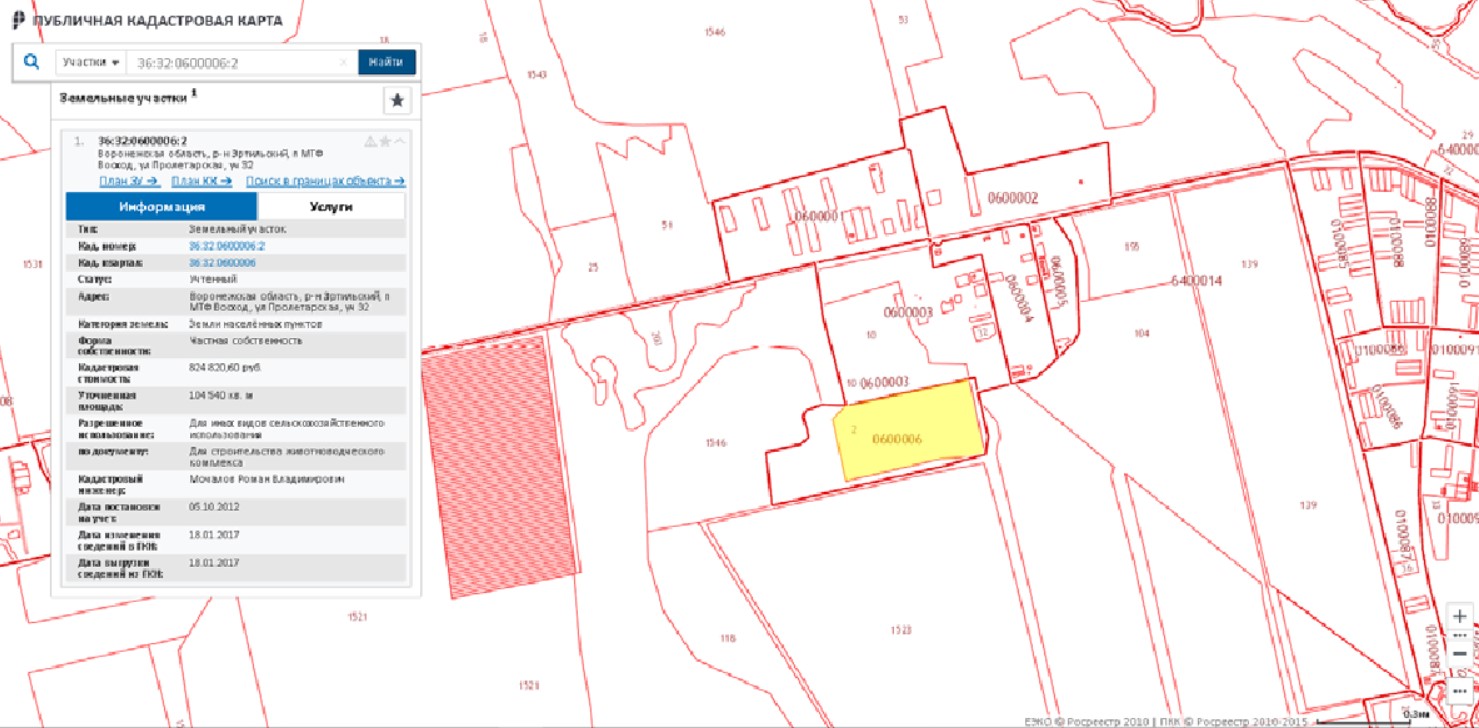1479x728 pixels.
Task: Open cadastral quarter 36:32:0600006 link
Action: point(223,263)
